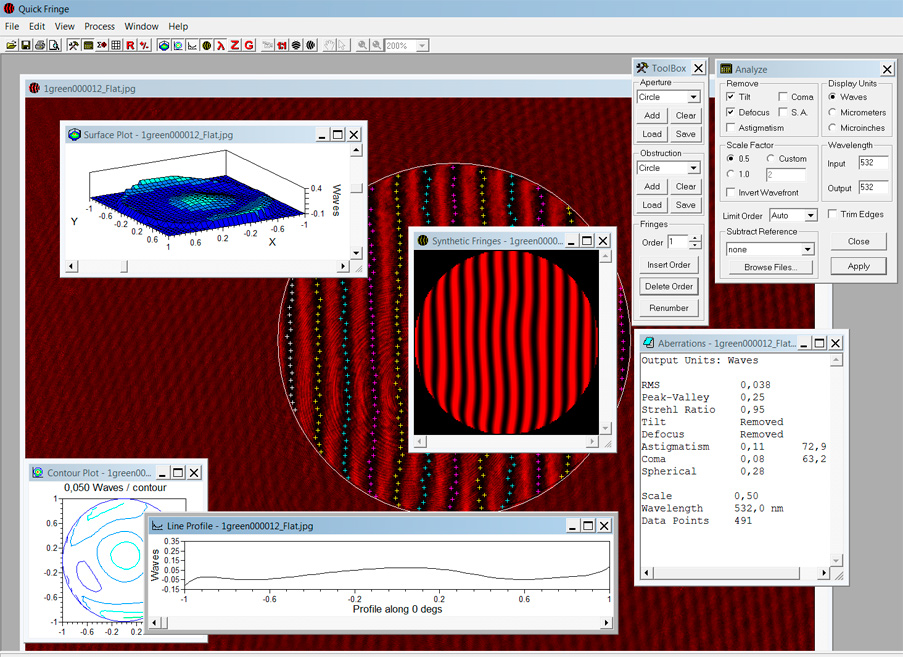
Task: Open the Help menu
Action: (x=179, y=26)
